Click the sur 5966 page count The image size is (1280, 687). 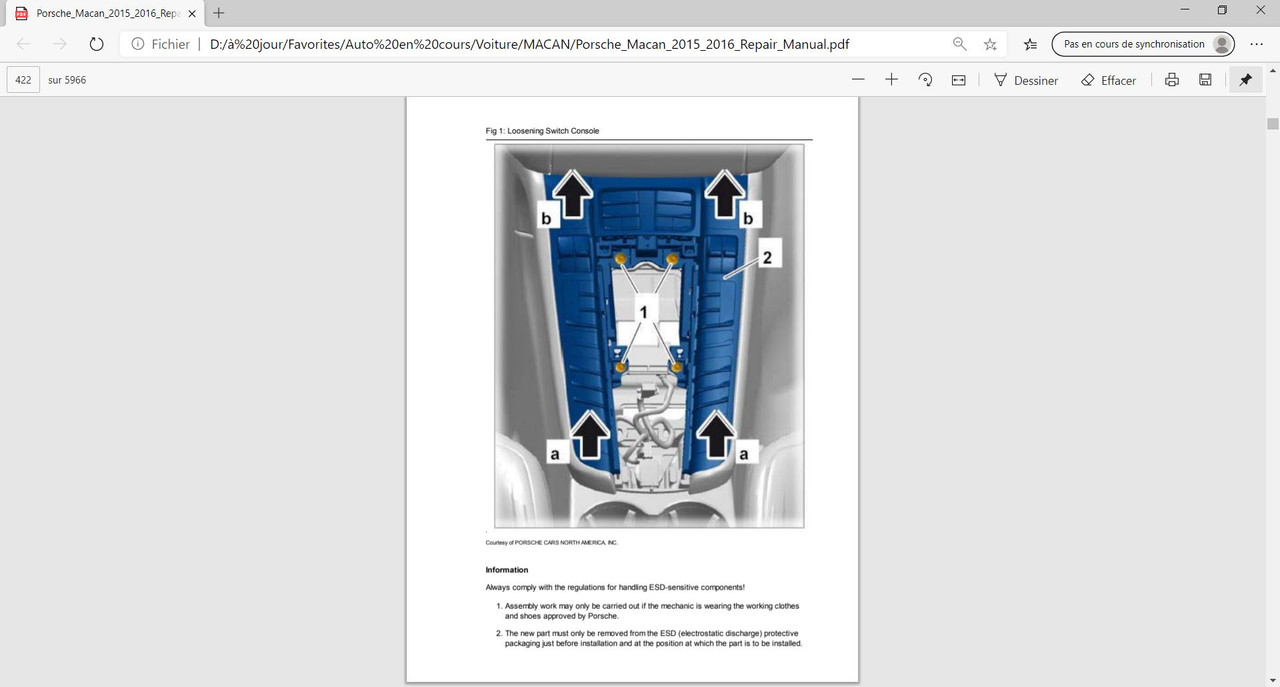pos(67,80)
